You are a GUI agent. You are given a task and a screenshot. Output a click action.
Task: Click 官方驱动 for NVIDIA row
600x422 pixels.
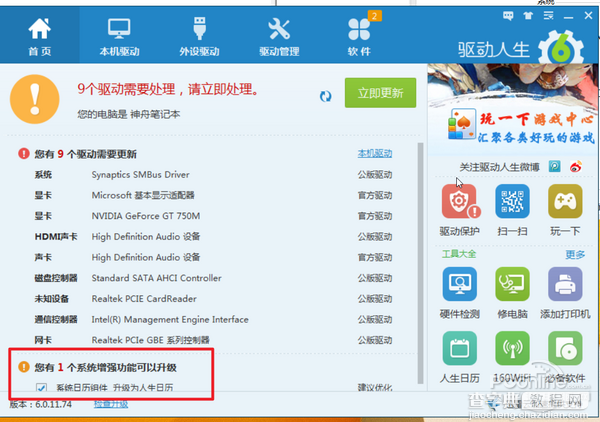tap(375, 216)
